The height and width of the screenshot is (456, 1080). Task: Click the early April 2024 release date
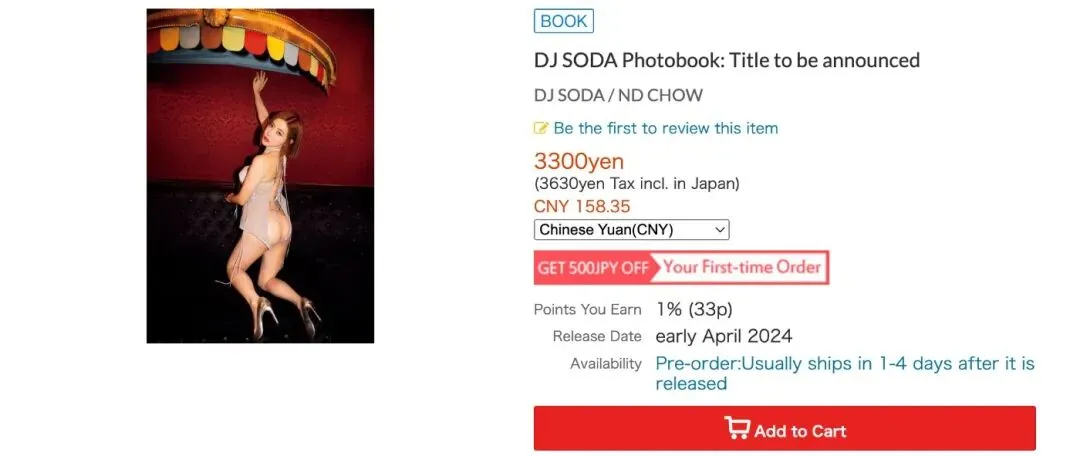coord(724,337)
